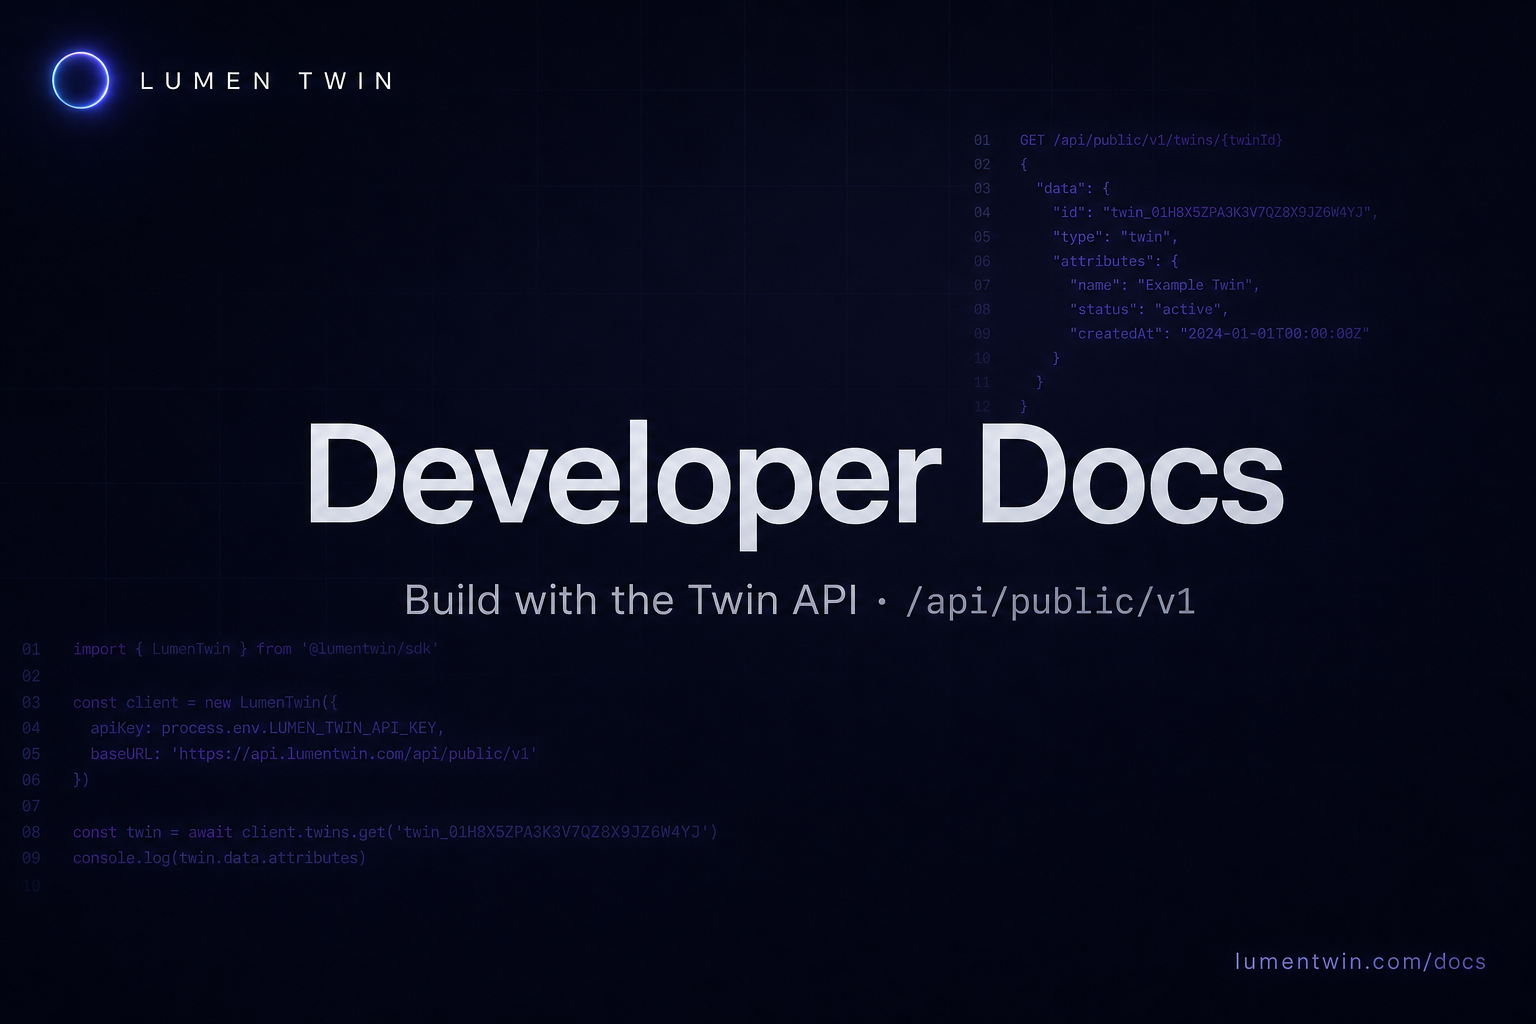Image resolution: width=1536 pixels, height=1024 pixels.
Task: Select the "data": { line in the JSON response
Action: (1073, 188)
